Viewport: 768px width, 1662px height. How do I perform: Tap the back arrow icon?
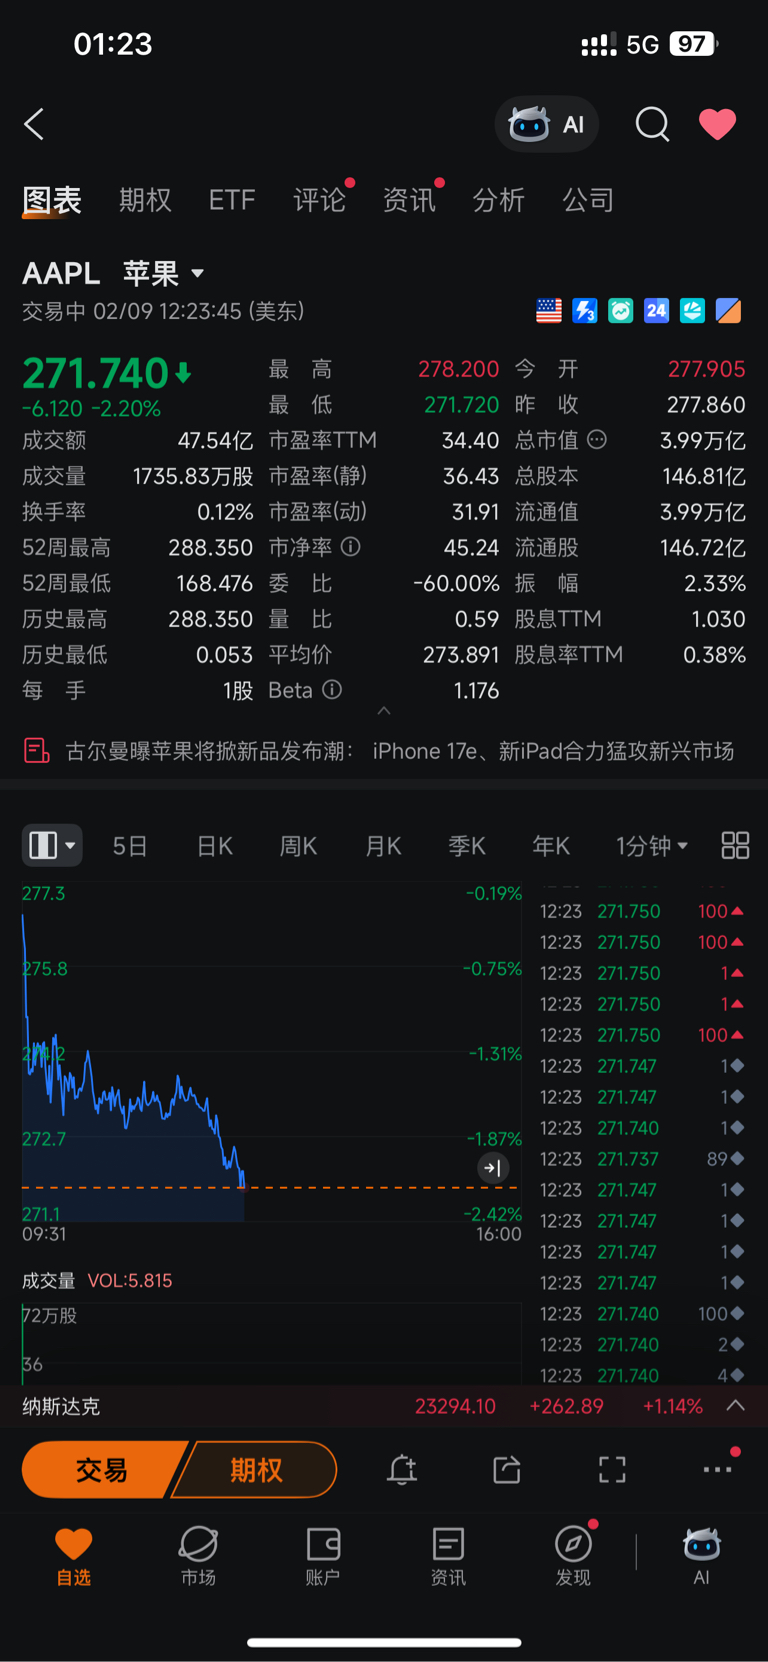point(34,124)
